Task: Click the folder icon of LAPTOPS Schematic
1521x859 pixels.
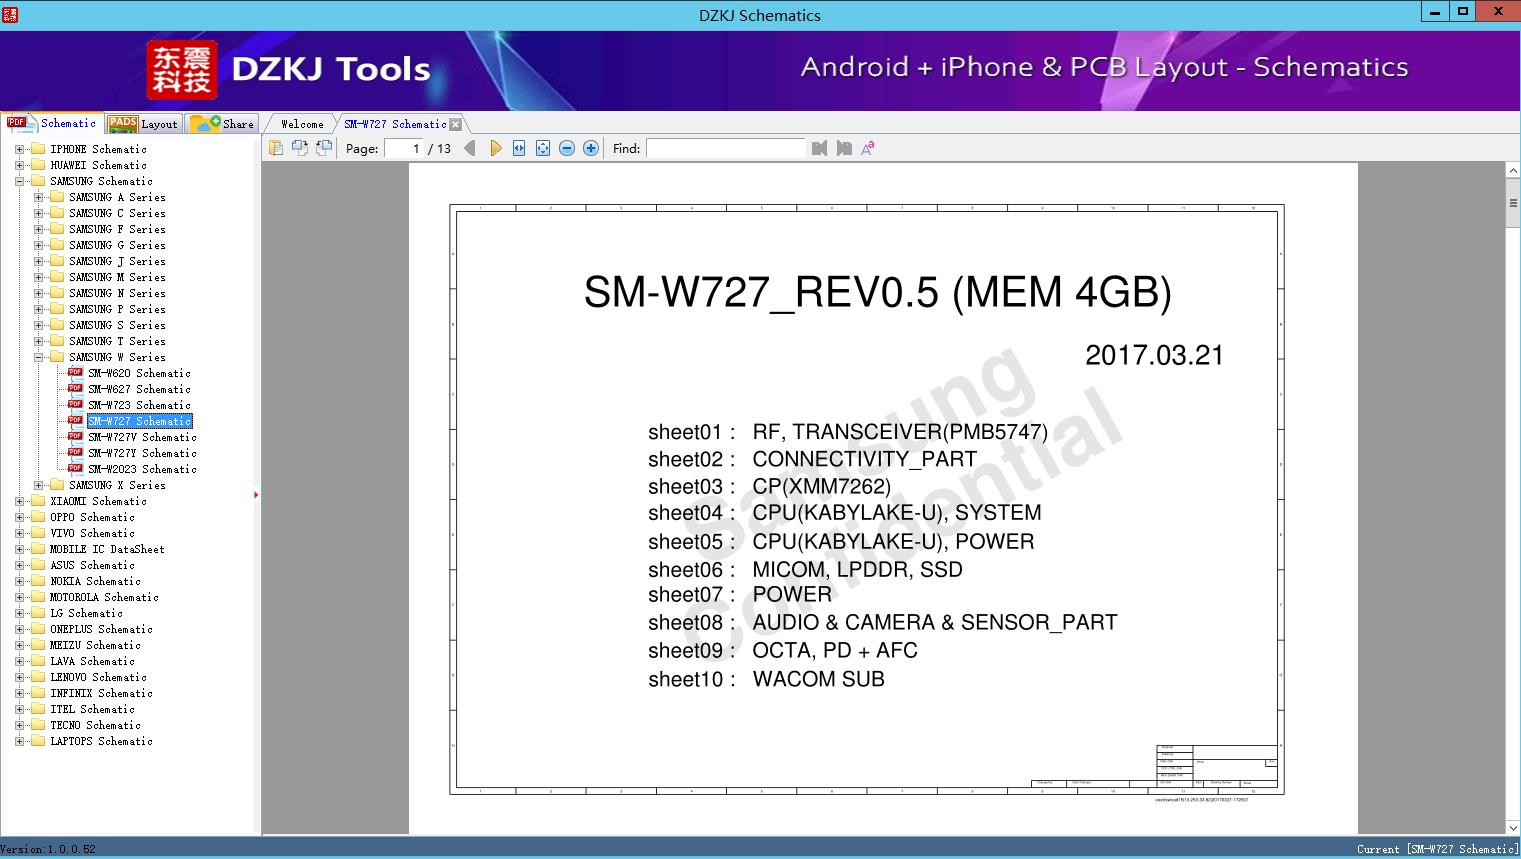Action: [38, 741]
